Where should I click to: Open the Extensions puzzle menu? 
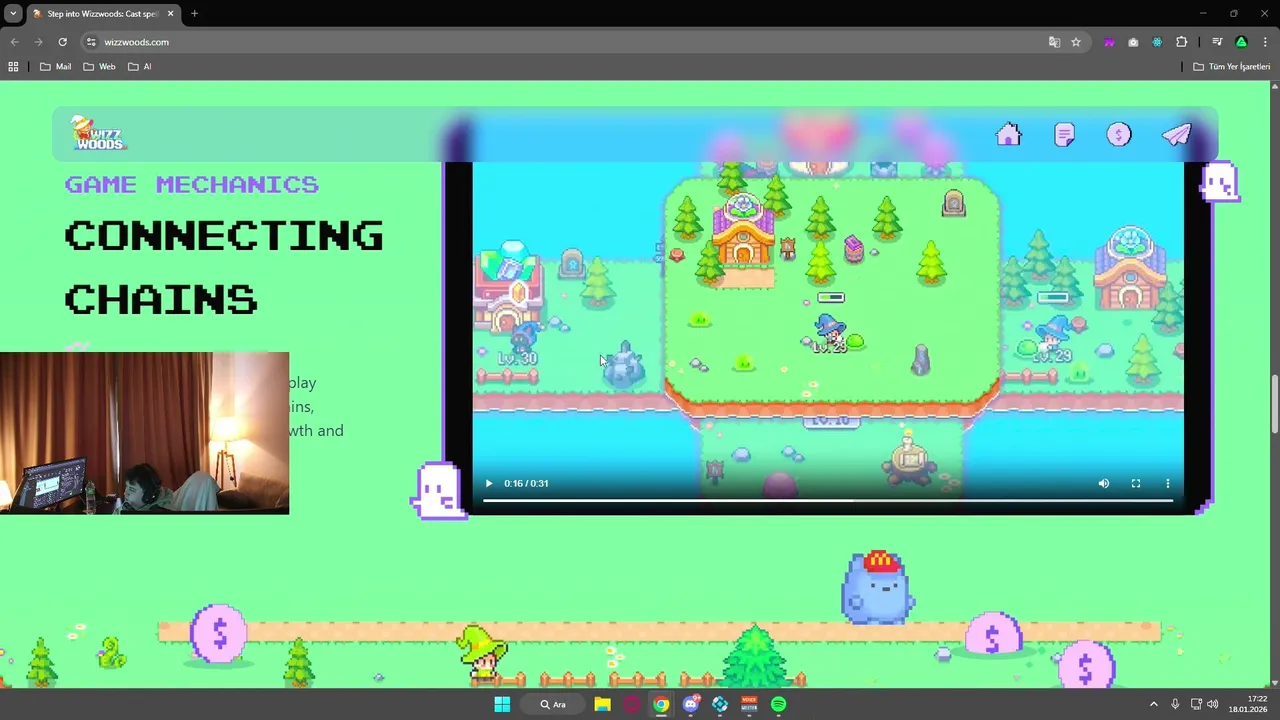pyautogui.click(x=1182, y=42)
